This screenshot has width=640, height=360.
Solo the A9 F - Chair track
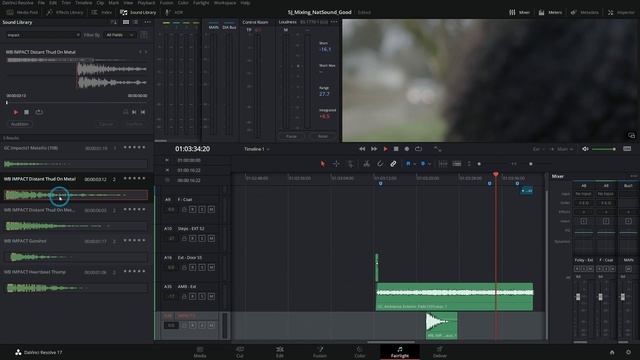[202, 209]
